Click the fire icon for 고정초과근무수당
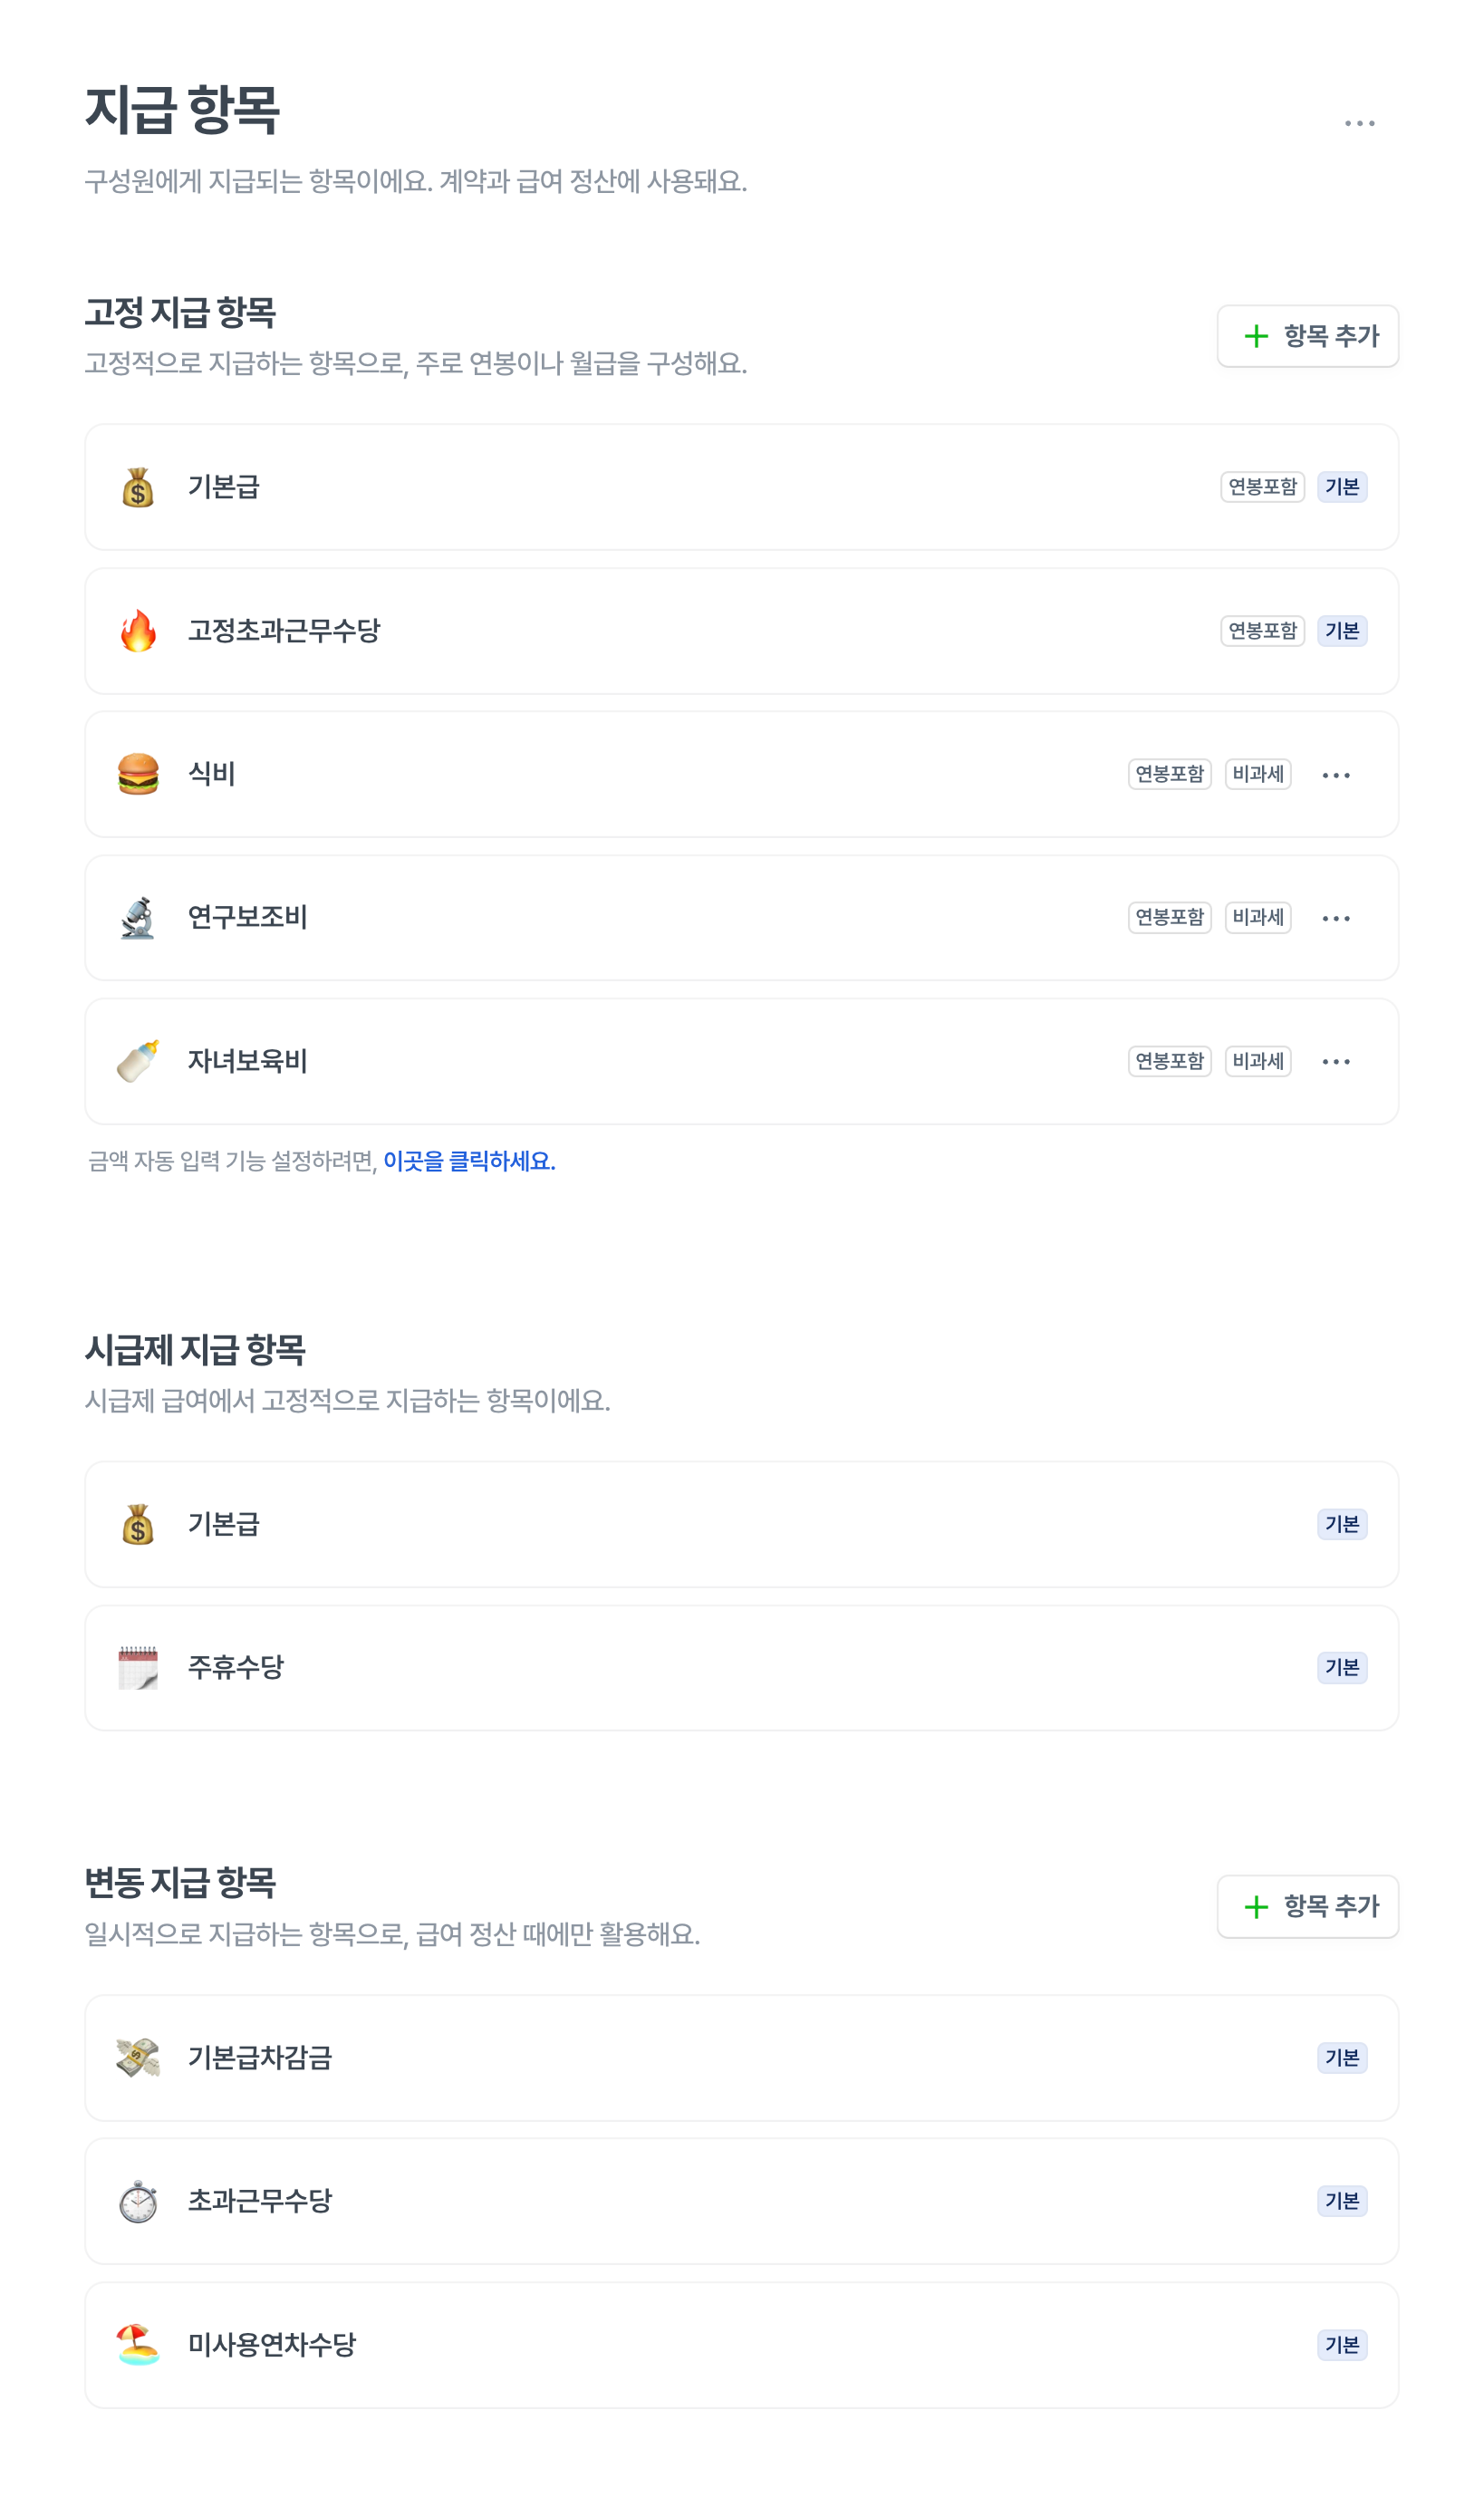Image resolution: width=1484 pixels, height=2497 pixels. click(x=138, y=631)
